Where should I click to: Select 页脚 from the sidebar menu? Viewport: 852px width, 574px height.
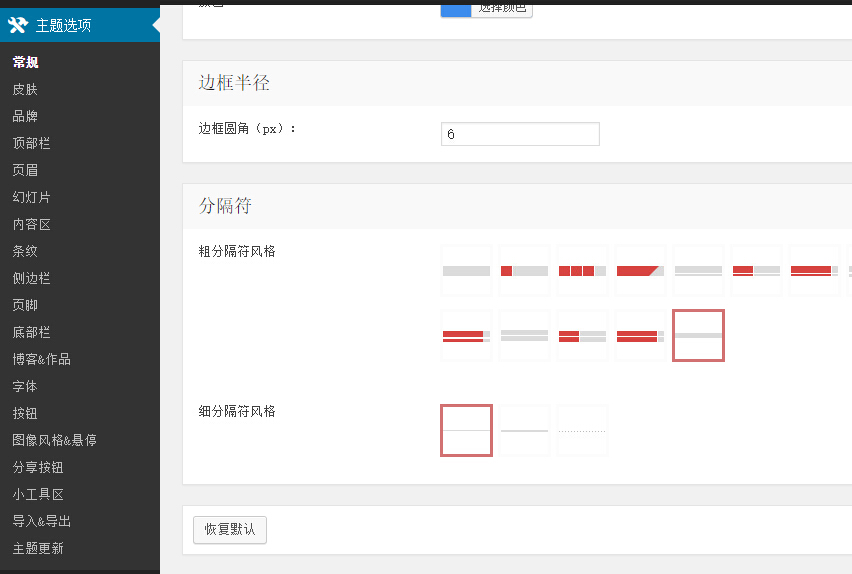[x=25, y=305]
